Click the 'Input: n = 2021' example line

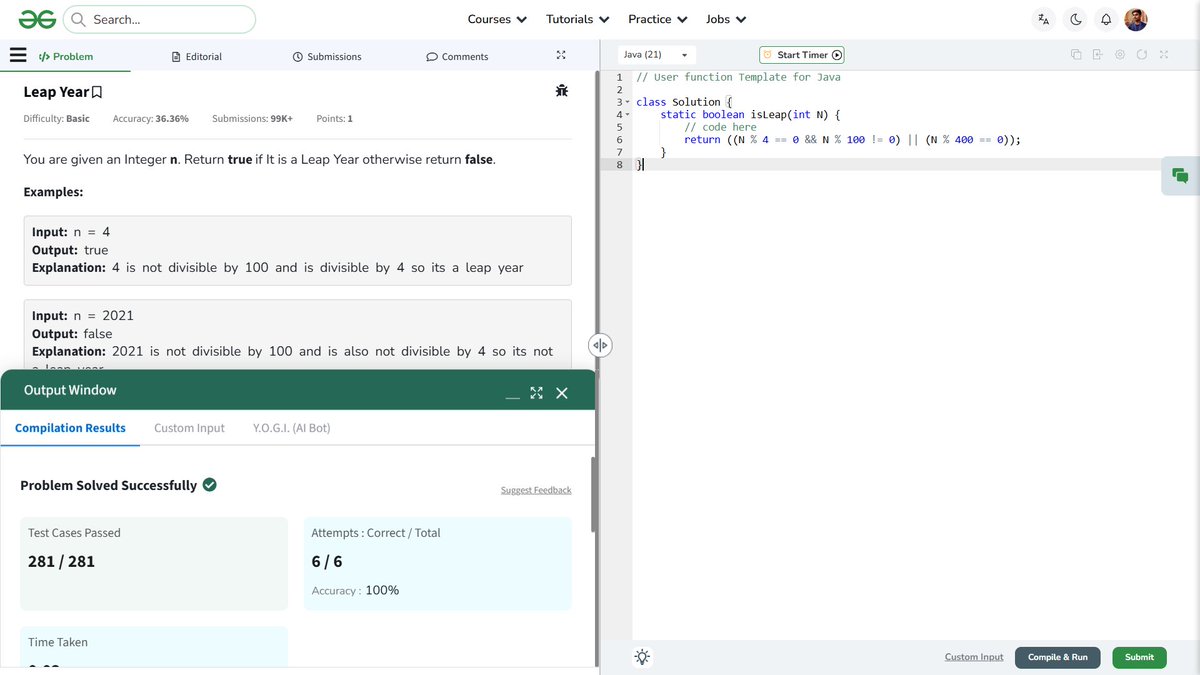tap(82, 316)
